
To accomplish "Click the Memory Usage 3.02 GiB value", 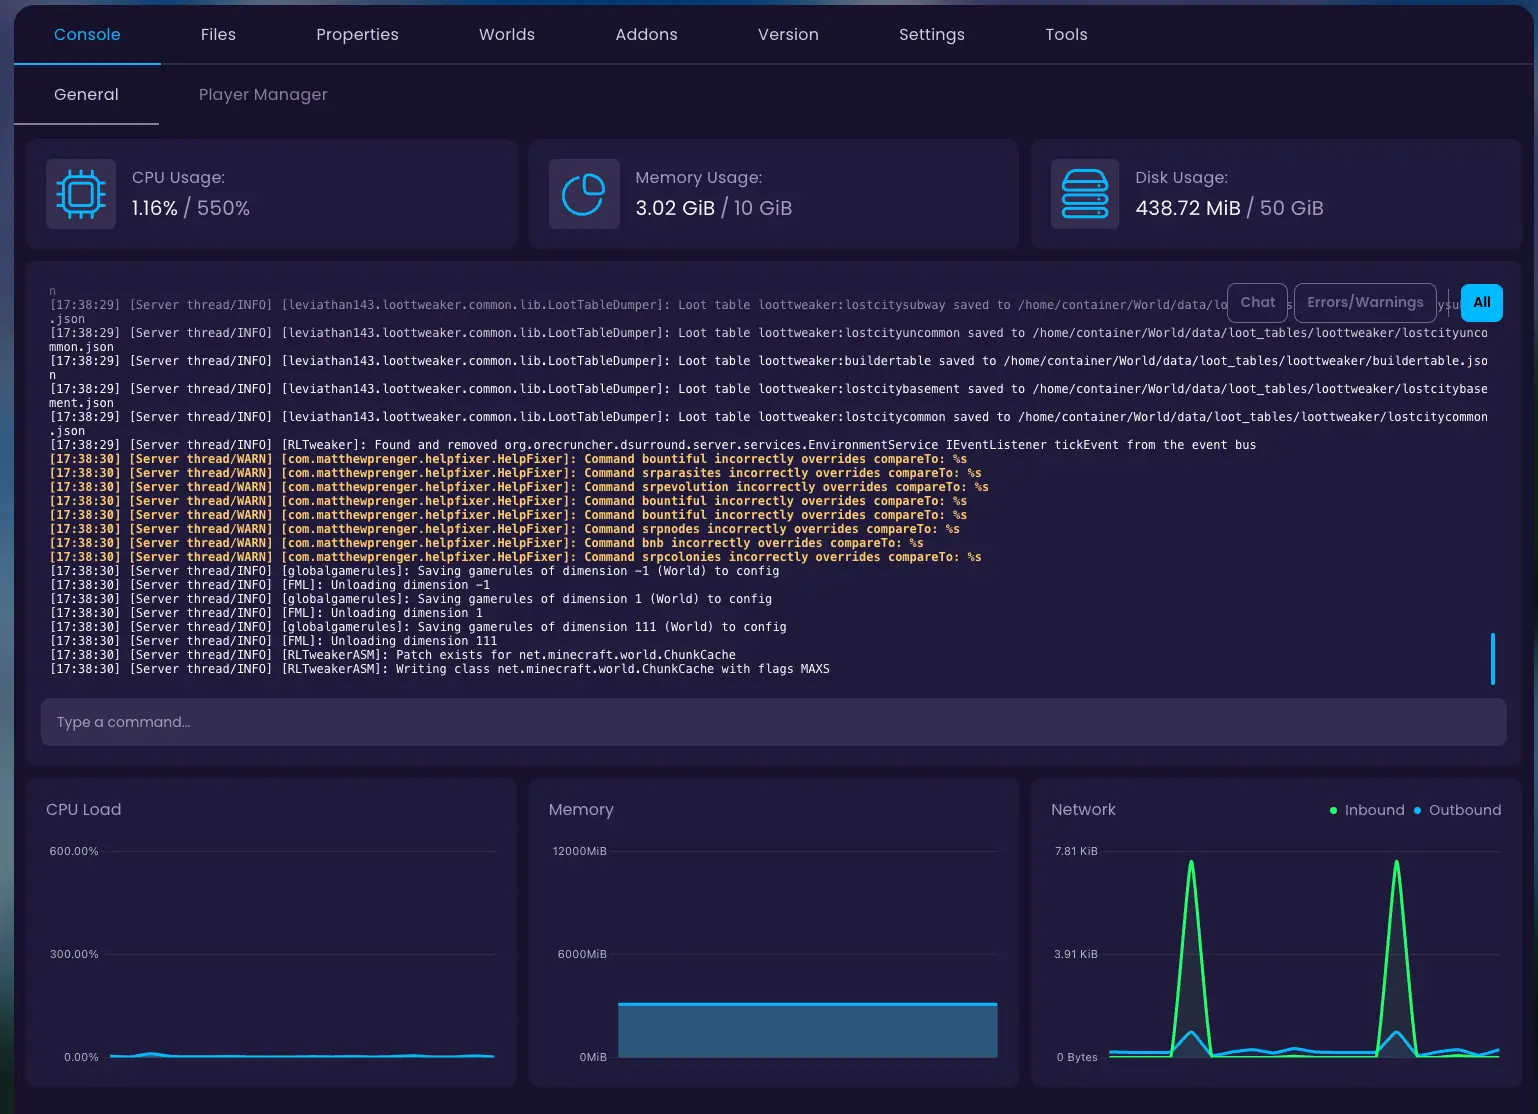I will pos(675,208).
